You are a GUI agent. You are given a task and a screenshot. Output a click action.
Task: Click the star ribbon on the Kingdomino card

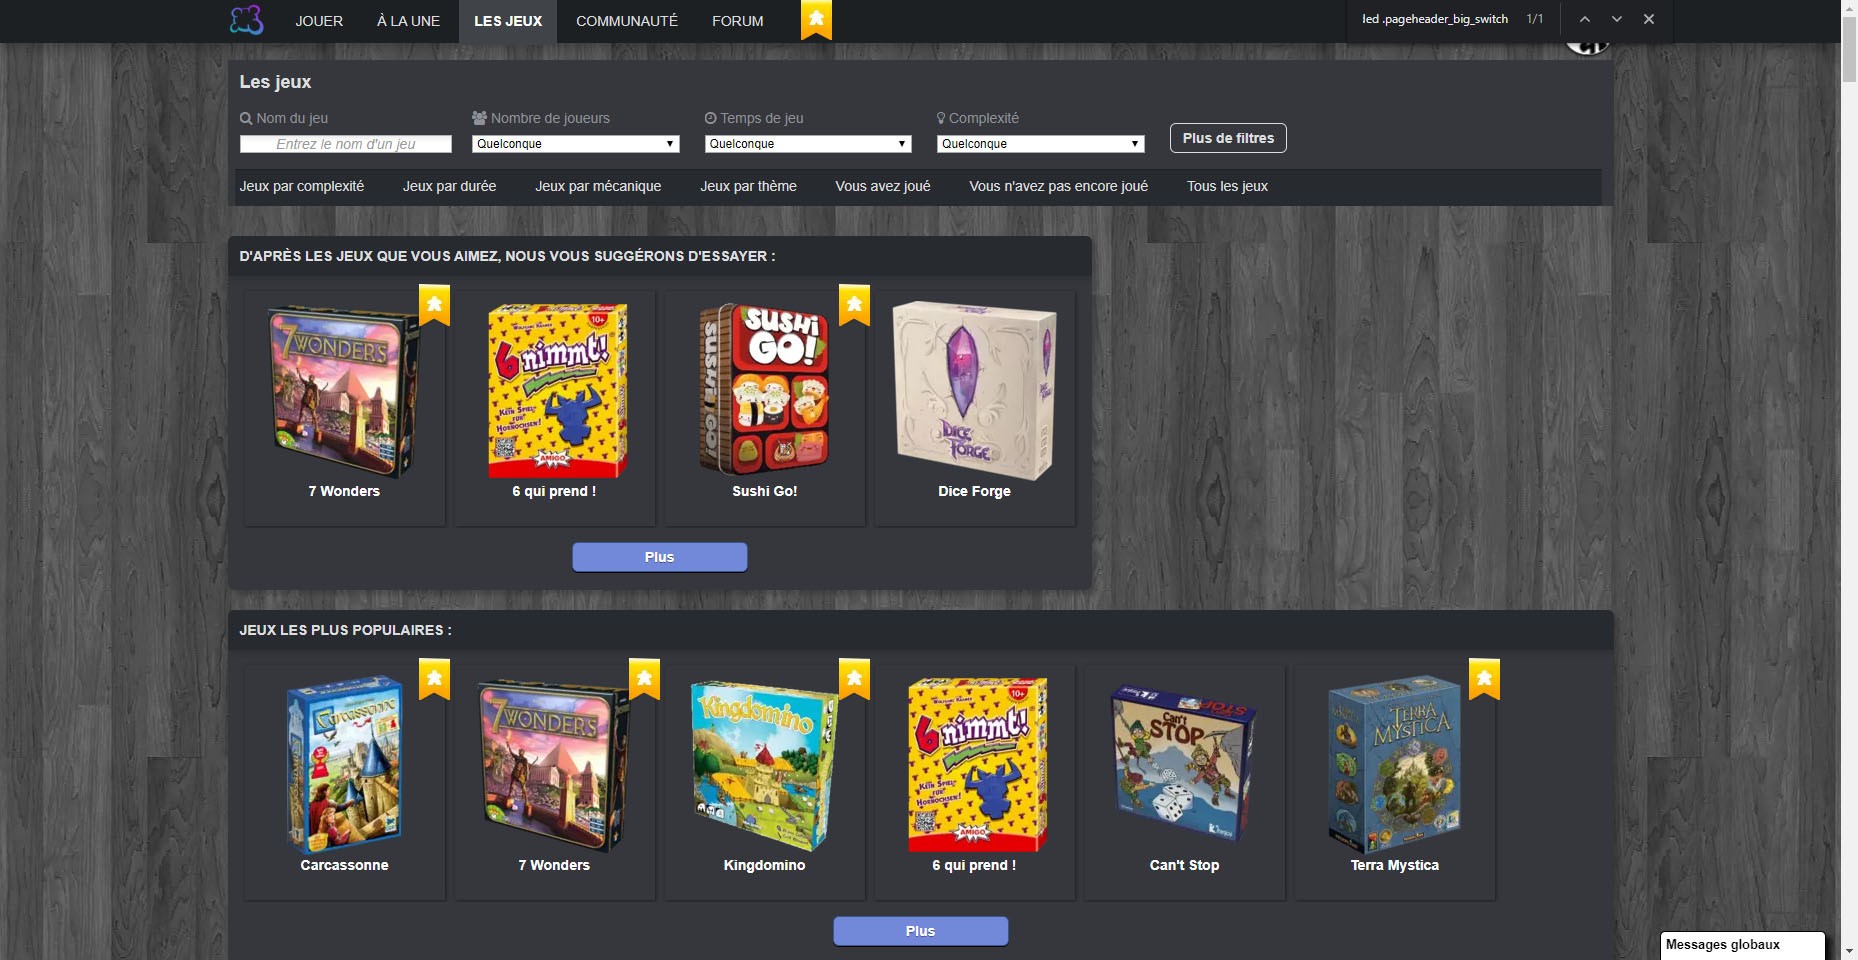pos(854,679)
